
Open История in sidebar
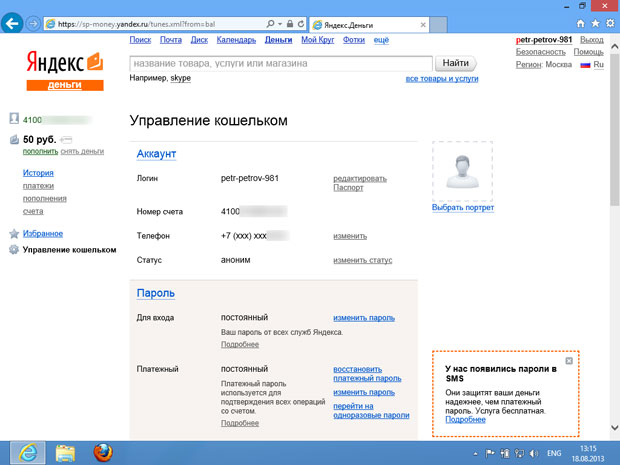38,173
